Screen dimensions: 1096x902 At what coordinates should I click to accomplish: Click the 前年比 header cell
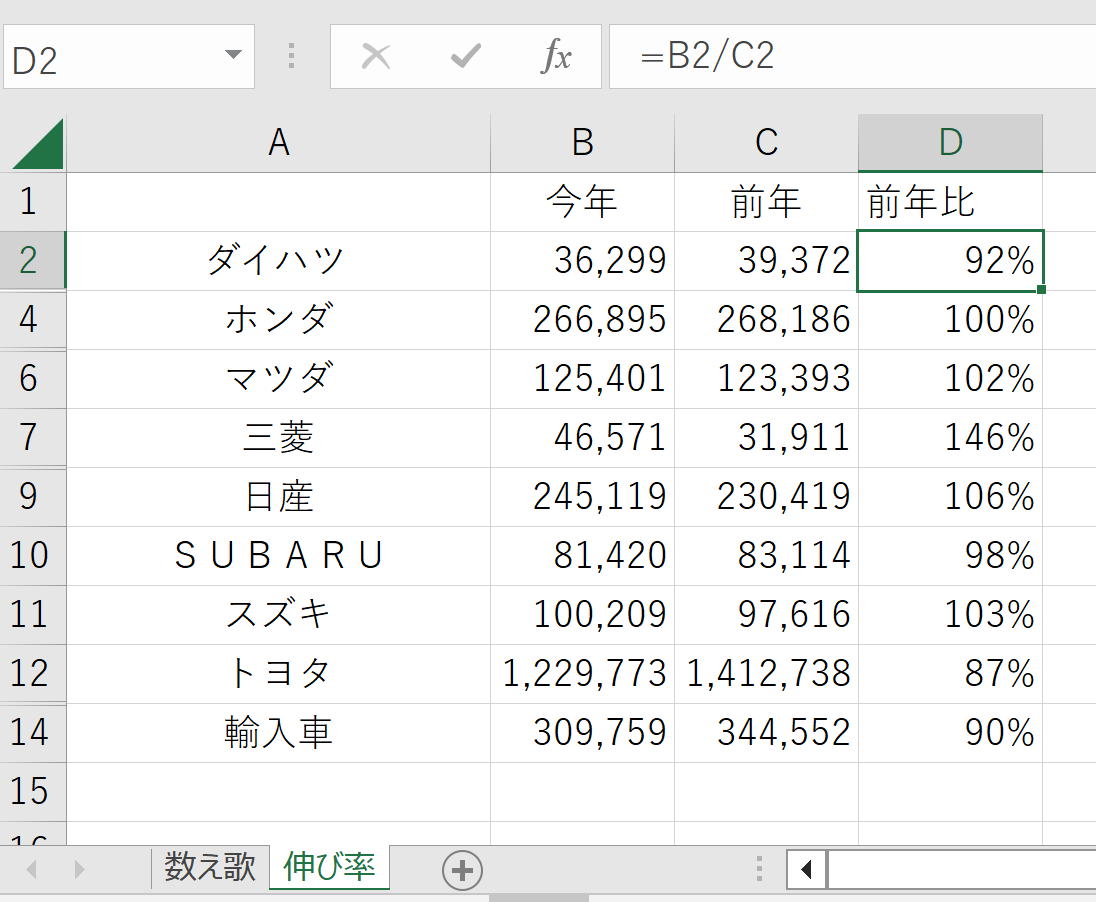coord(951,202)
